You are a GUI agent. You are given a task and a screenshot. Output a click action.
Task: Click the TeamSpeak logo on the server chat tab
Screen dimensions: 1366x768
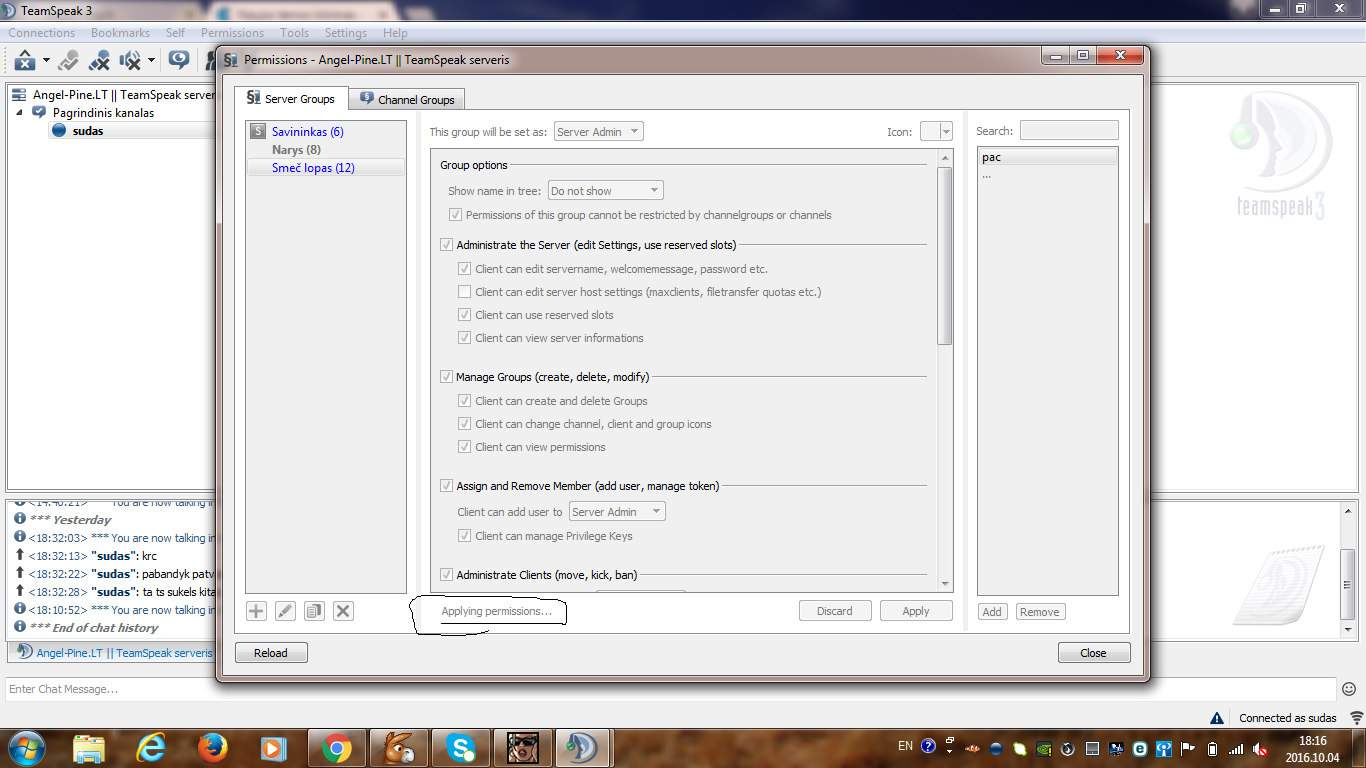[x=24, y=653]
